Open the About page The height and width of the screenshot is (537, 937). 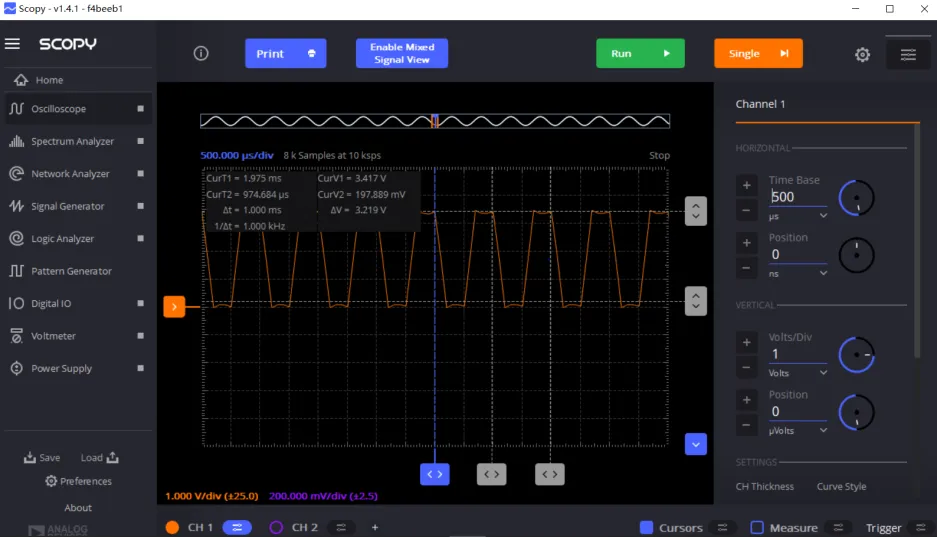(78, 508)
